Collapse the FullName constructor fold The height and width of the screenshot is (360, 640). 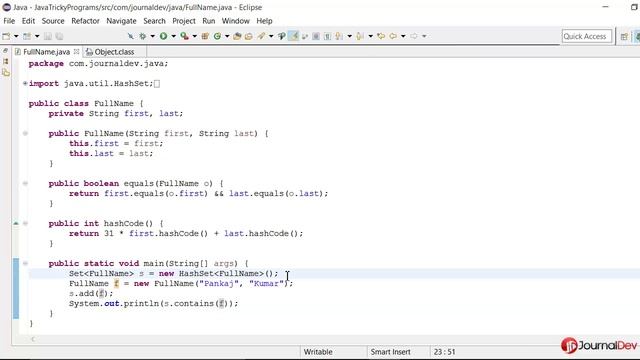click(25, 133)
